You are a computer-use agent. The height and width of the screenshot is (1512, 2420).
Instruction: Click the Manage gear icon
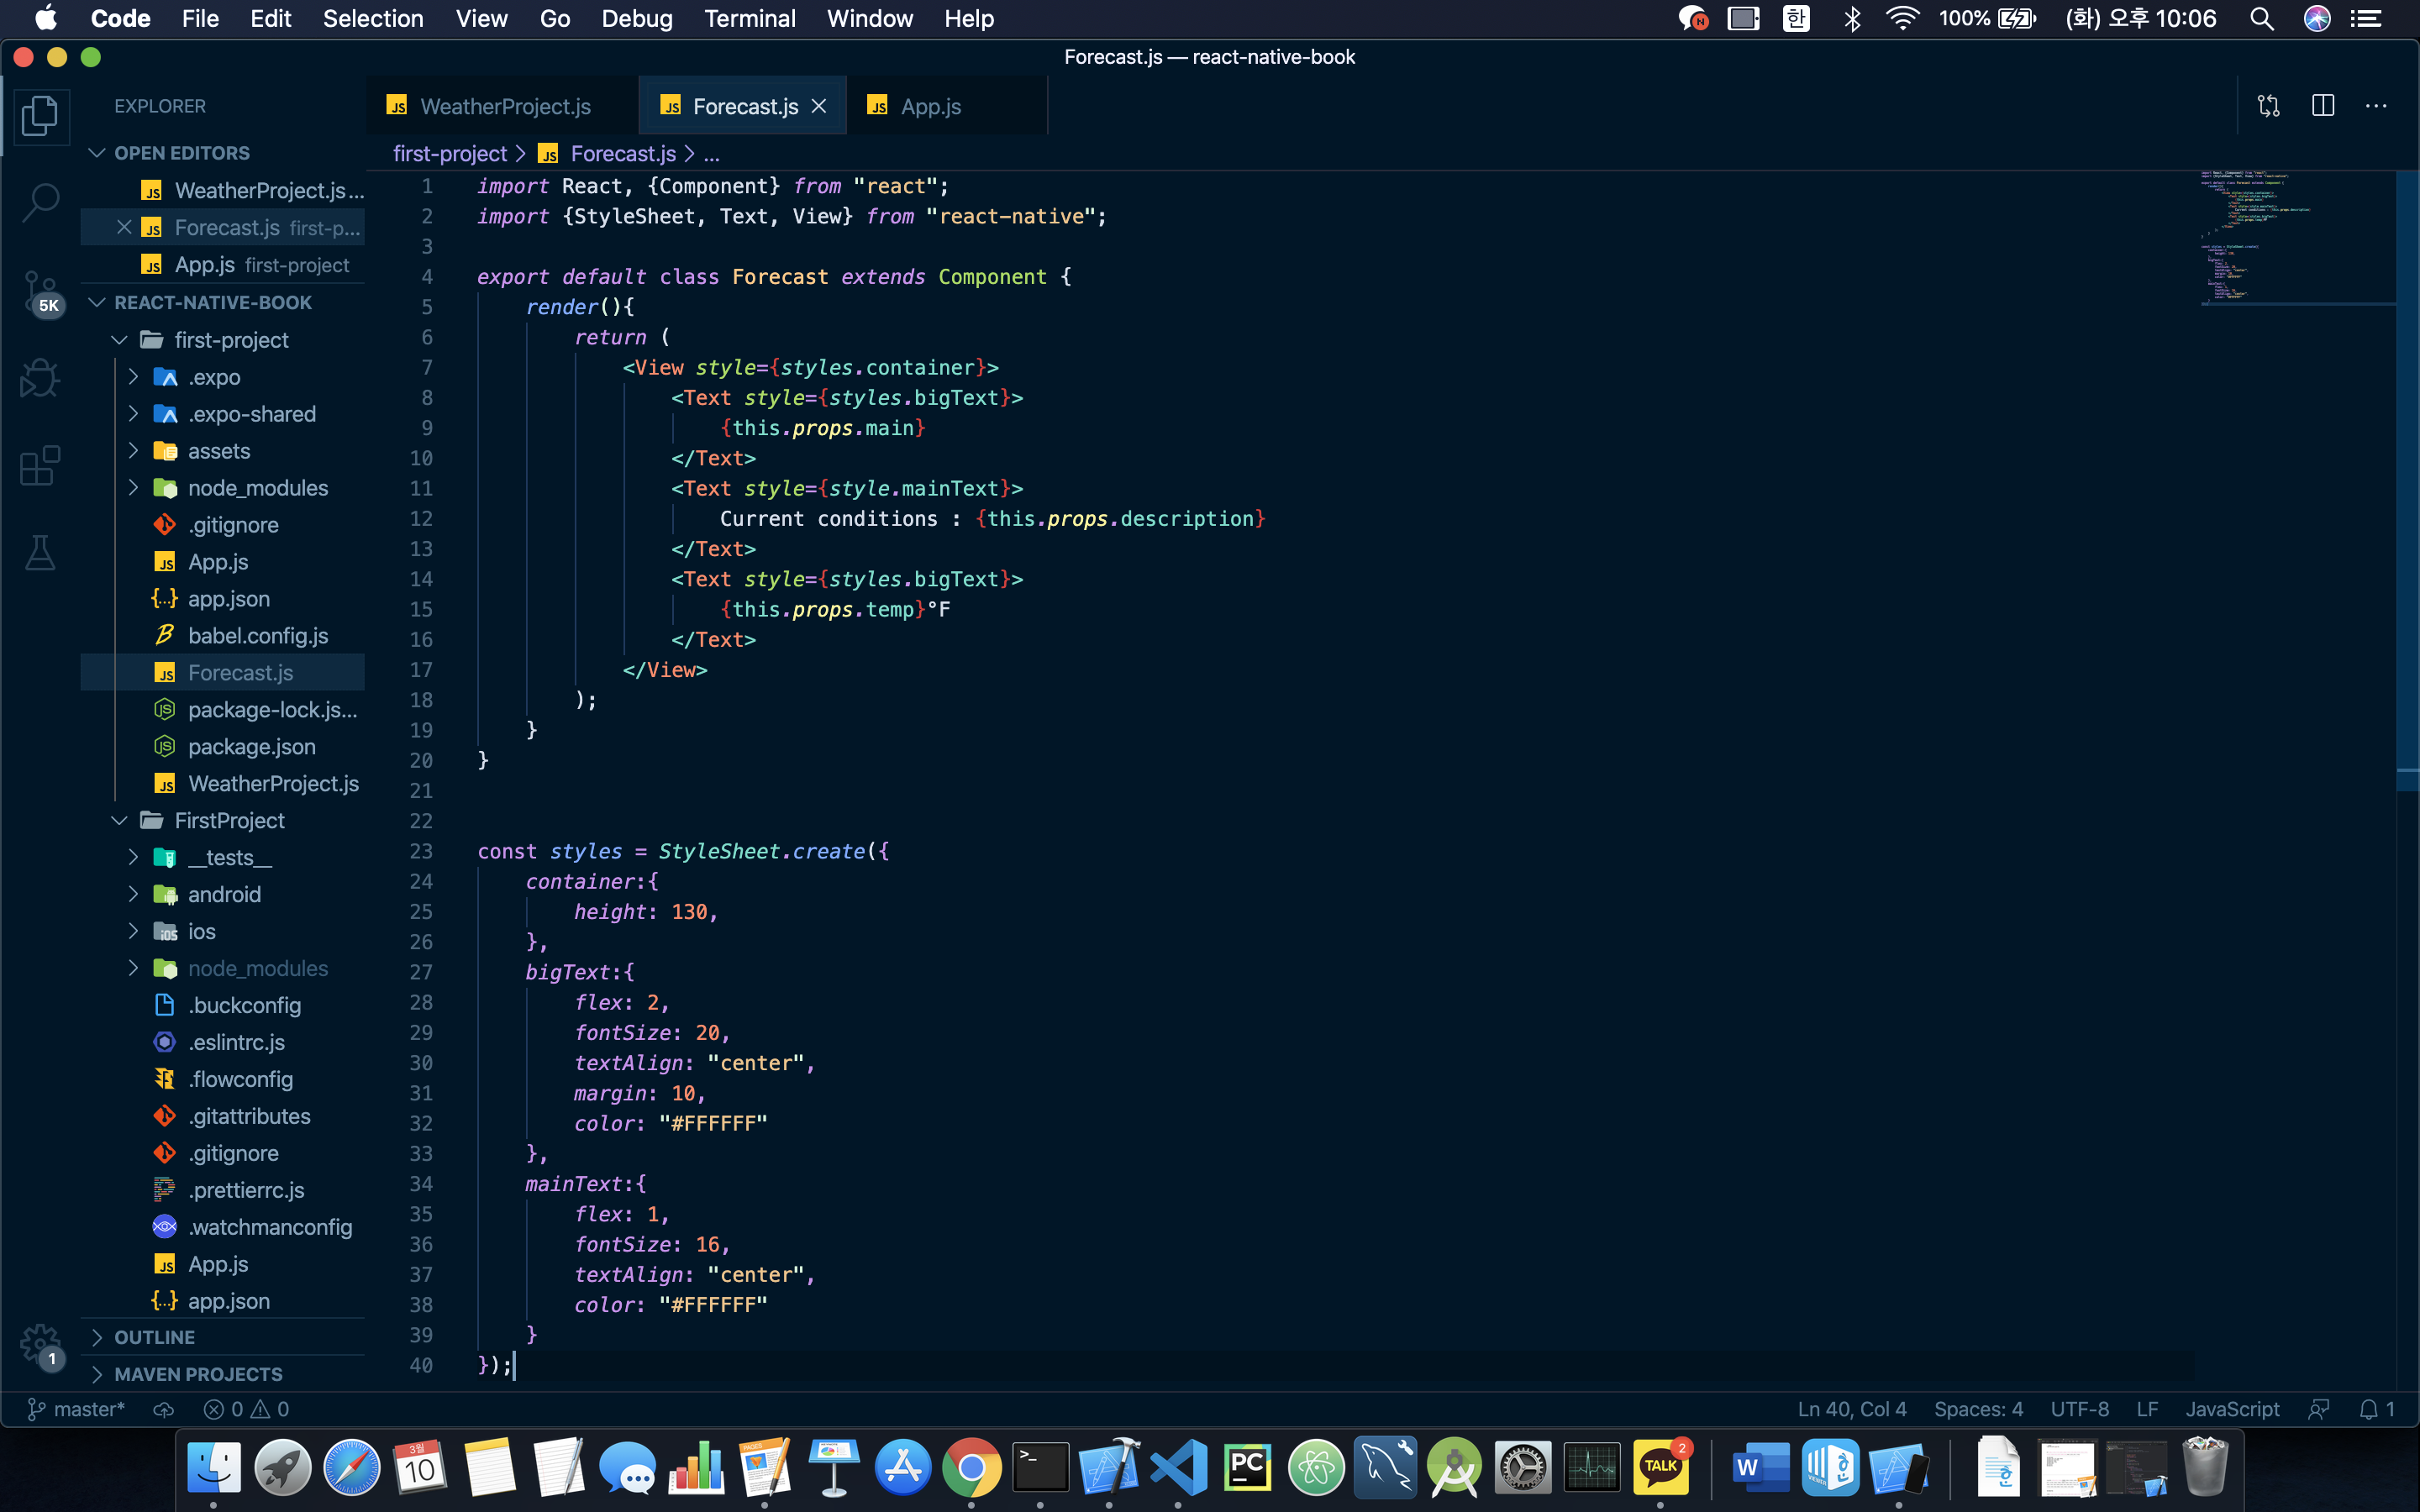[x=40, y=1342]
